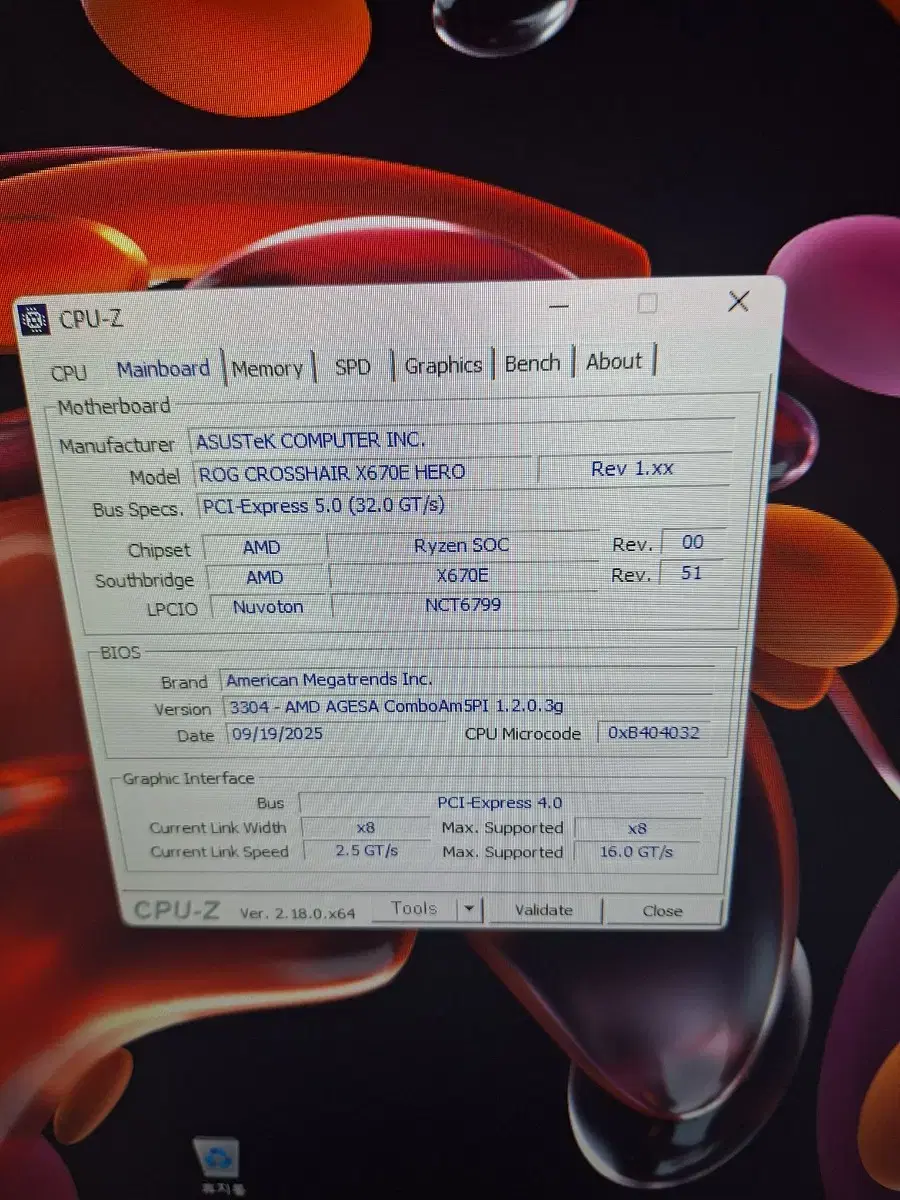
Task: Click BIOS Brand American Megatrends Inc.
Action: [x=465, y=679]
